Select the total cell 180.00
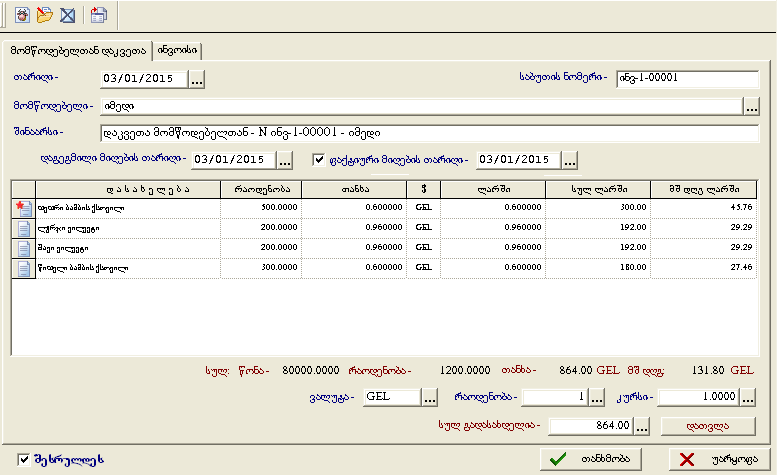777x475 pixels. (x=598, y=267)
